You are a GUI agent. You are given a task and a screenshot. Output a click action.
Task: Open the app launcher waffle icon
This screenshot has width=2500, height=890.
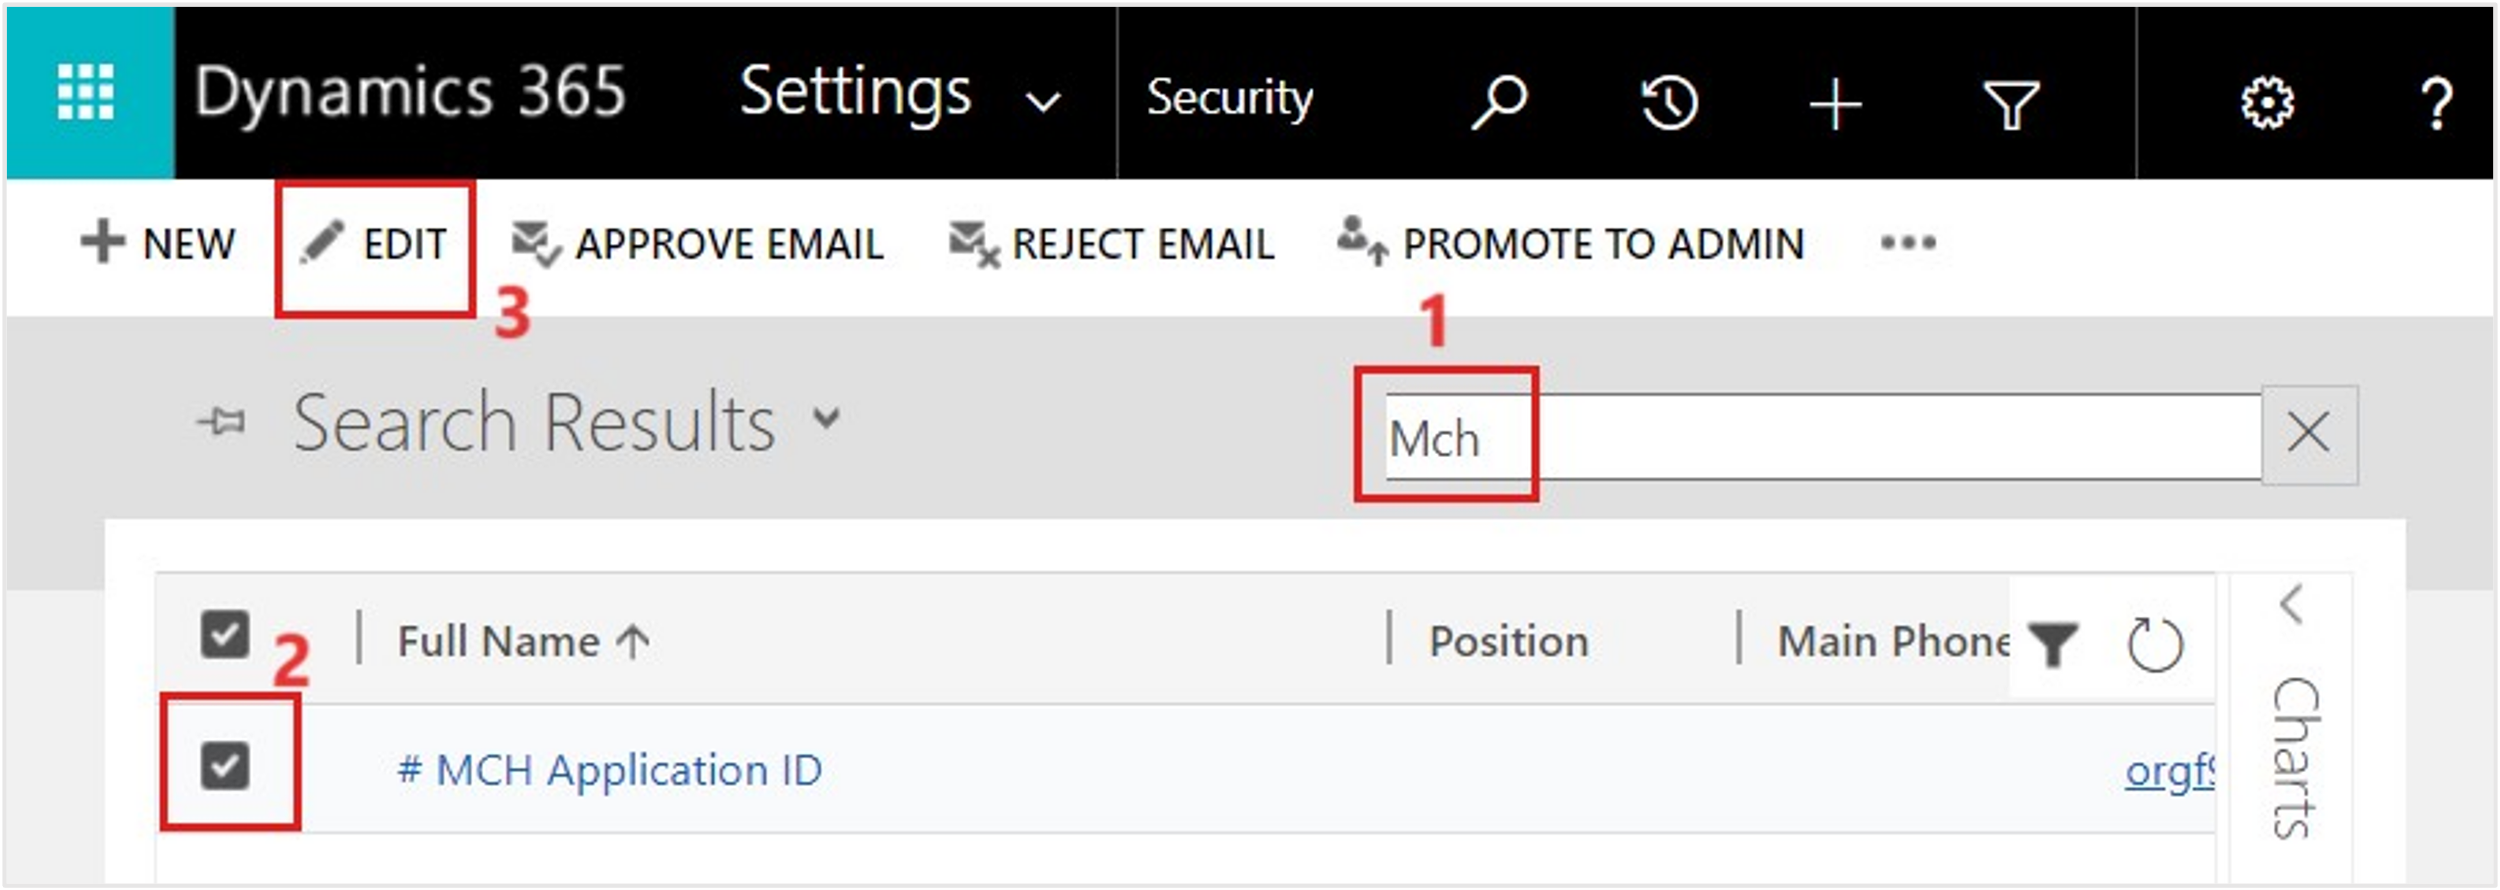click(x=87, y=92)
